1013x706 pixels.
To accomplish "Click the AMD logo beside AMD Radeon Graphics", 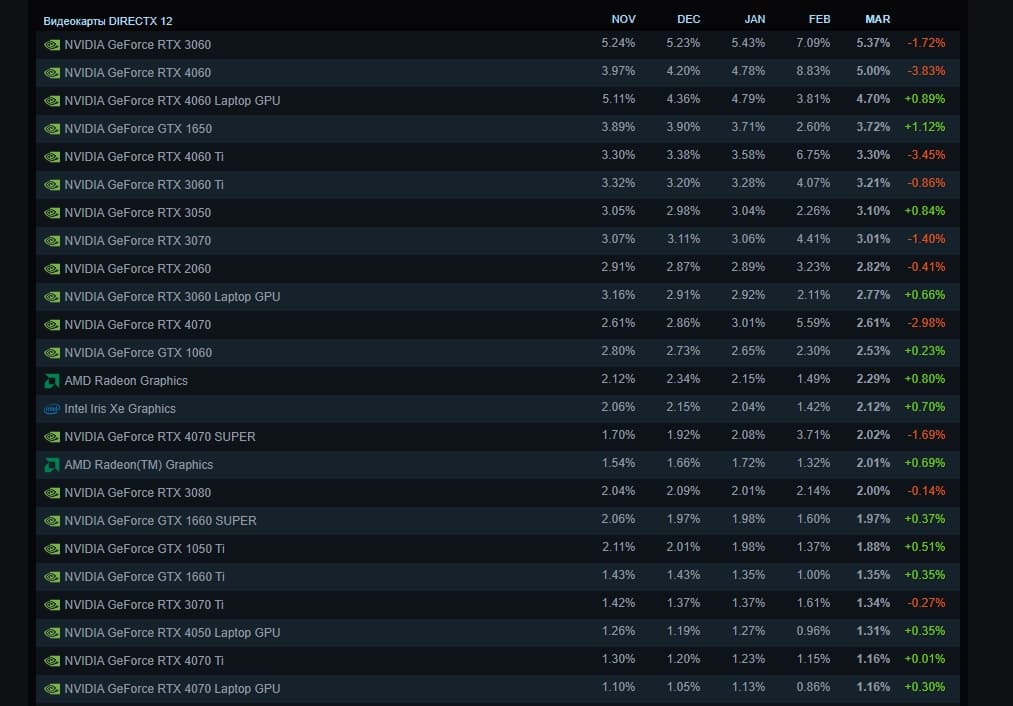I will click(x=52, y=381).
